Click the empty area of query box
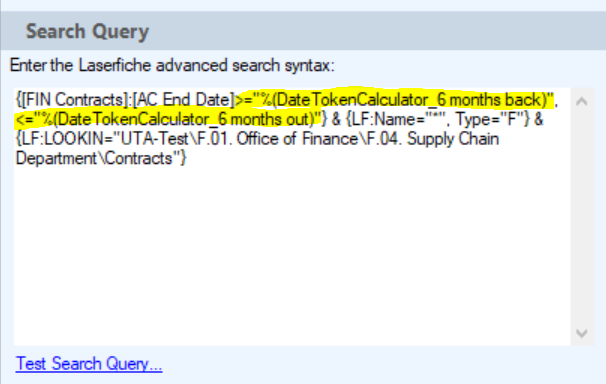This screenshot has height=384, width=606. pos(292,255)
